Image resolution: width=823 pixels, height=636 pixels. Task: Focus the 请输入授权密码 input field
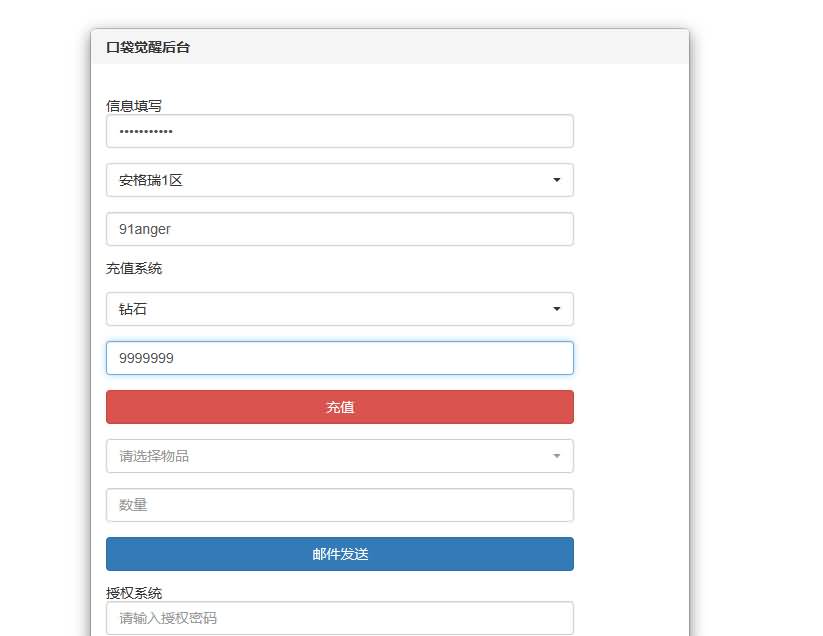340,618
